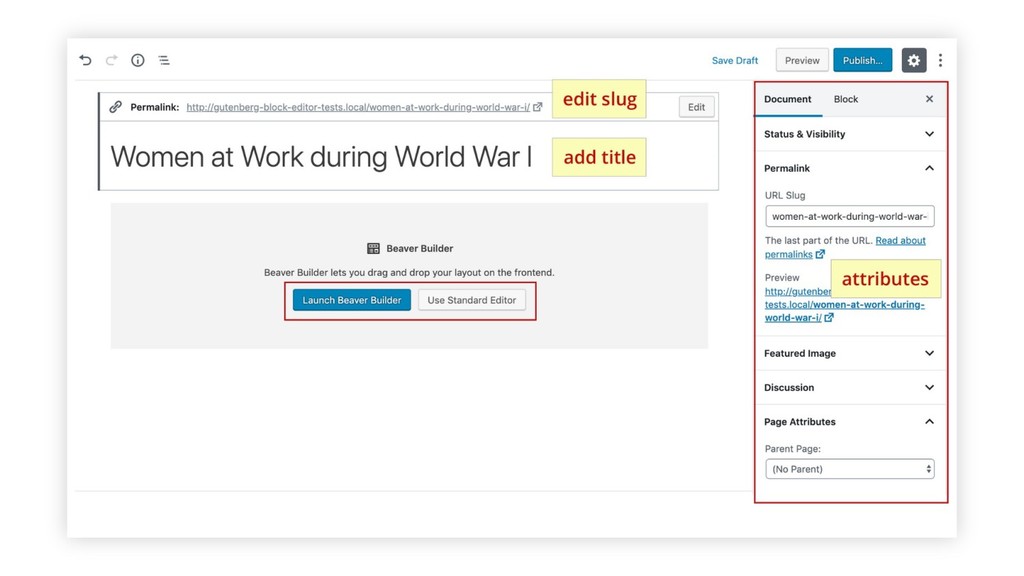The image size is (1024, 576).
Task: Close the sidebar with the X icon
Action: click(x=929, y=99)
